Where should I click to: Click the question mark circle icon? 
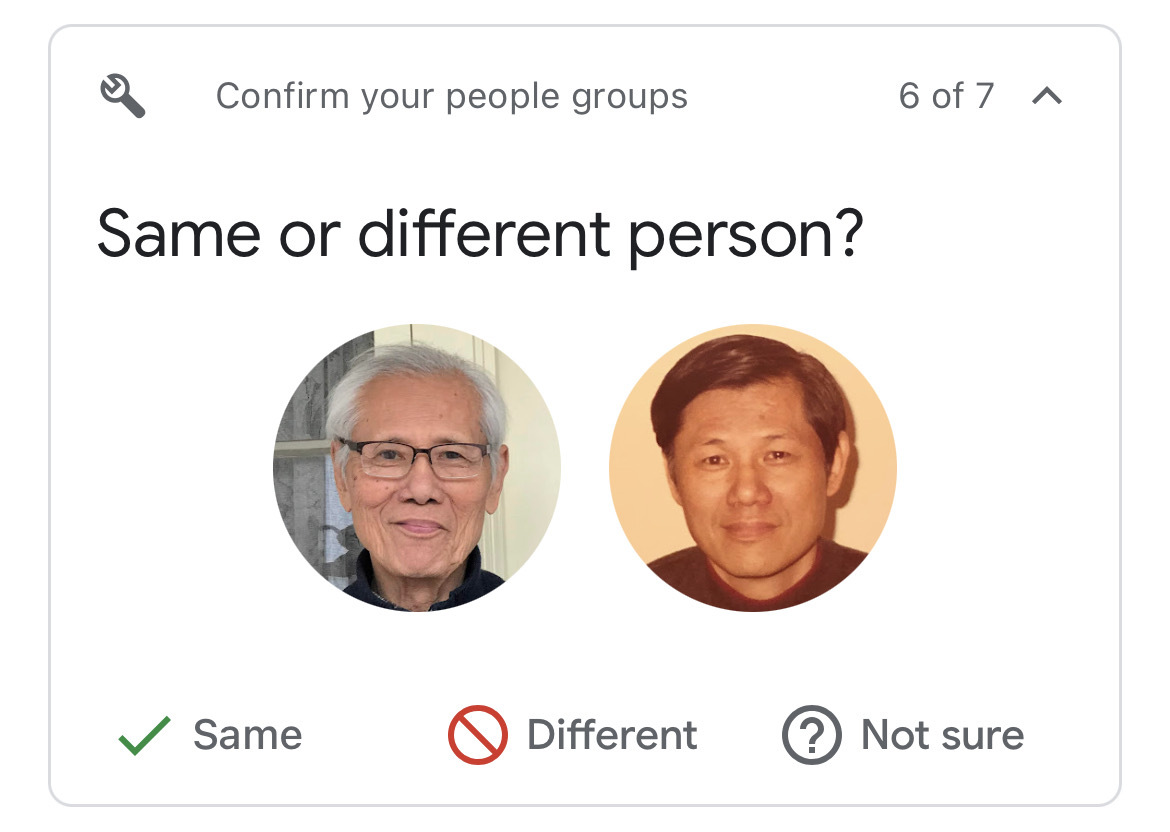click(812, 735)
